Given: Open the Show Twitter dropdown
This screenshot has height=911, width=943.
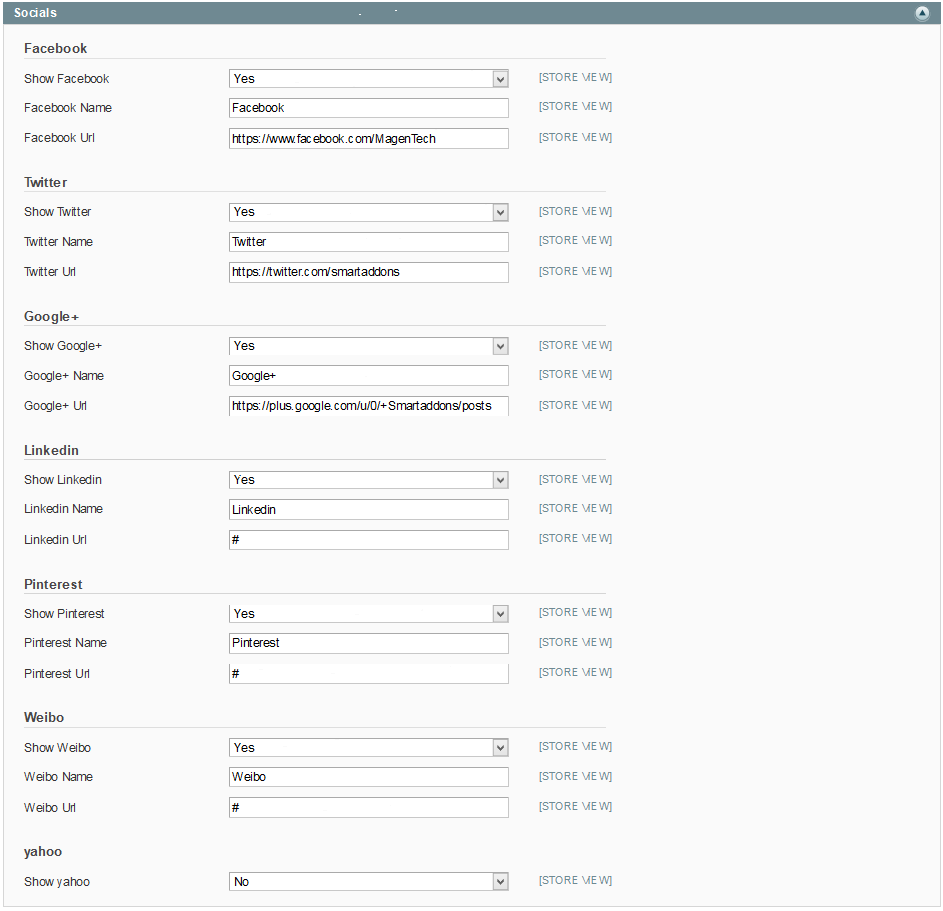Looking at the screenshot, I should [369, 212].
